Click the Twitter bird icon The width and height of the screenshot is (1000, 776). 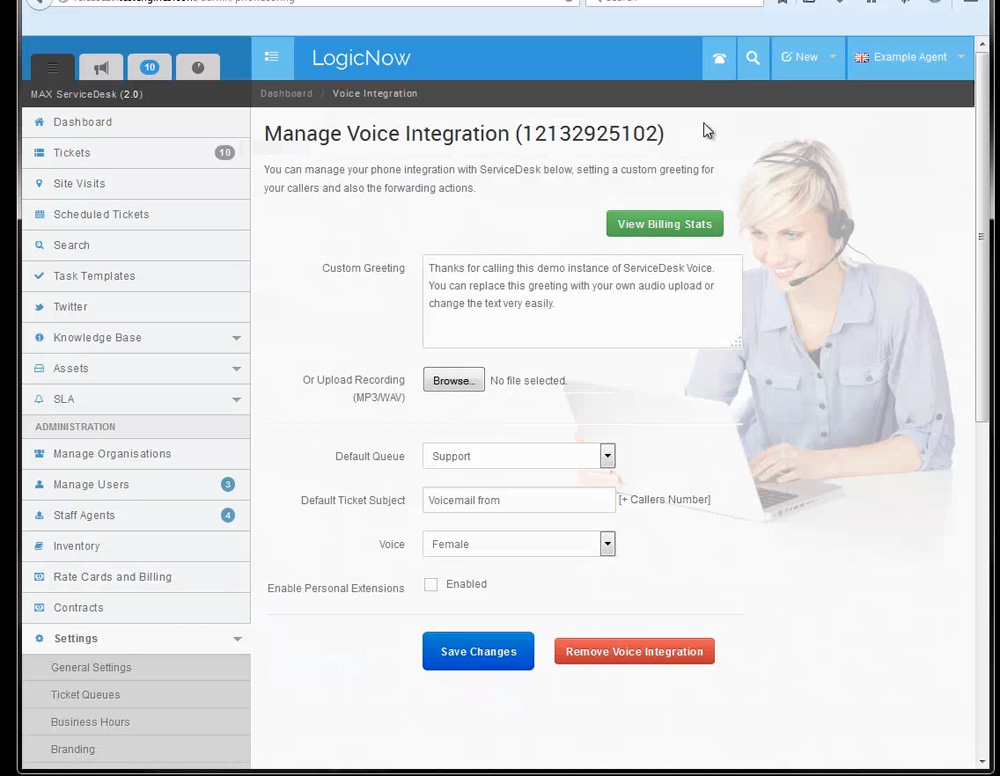tap(40, 307)
